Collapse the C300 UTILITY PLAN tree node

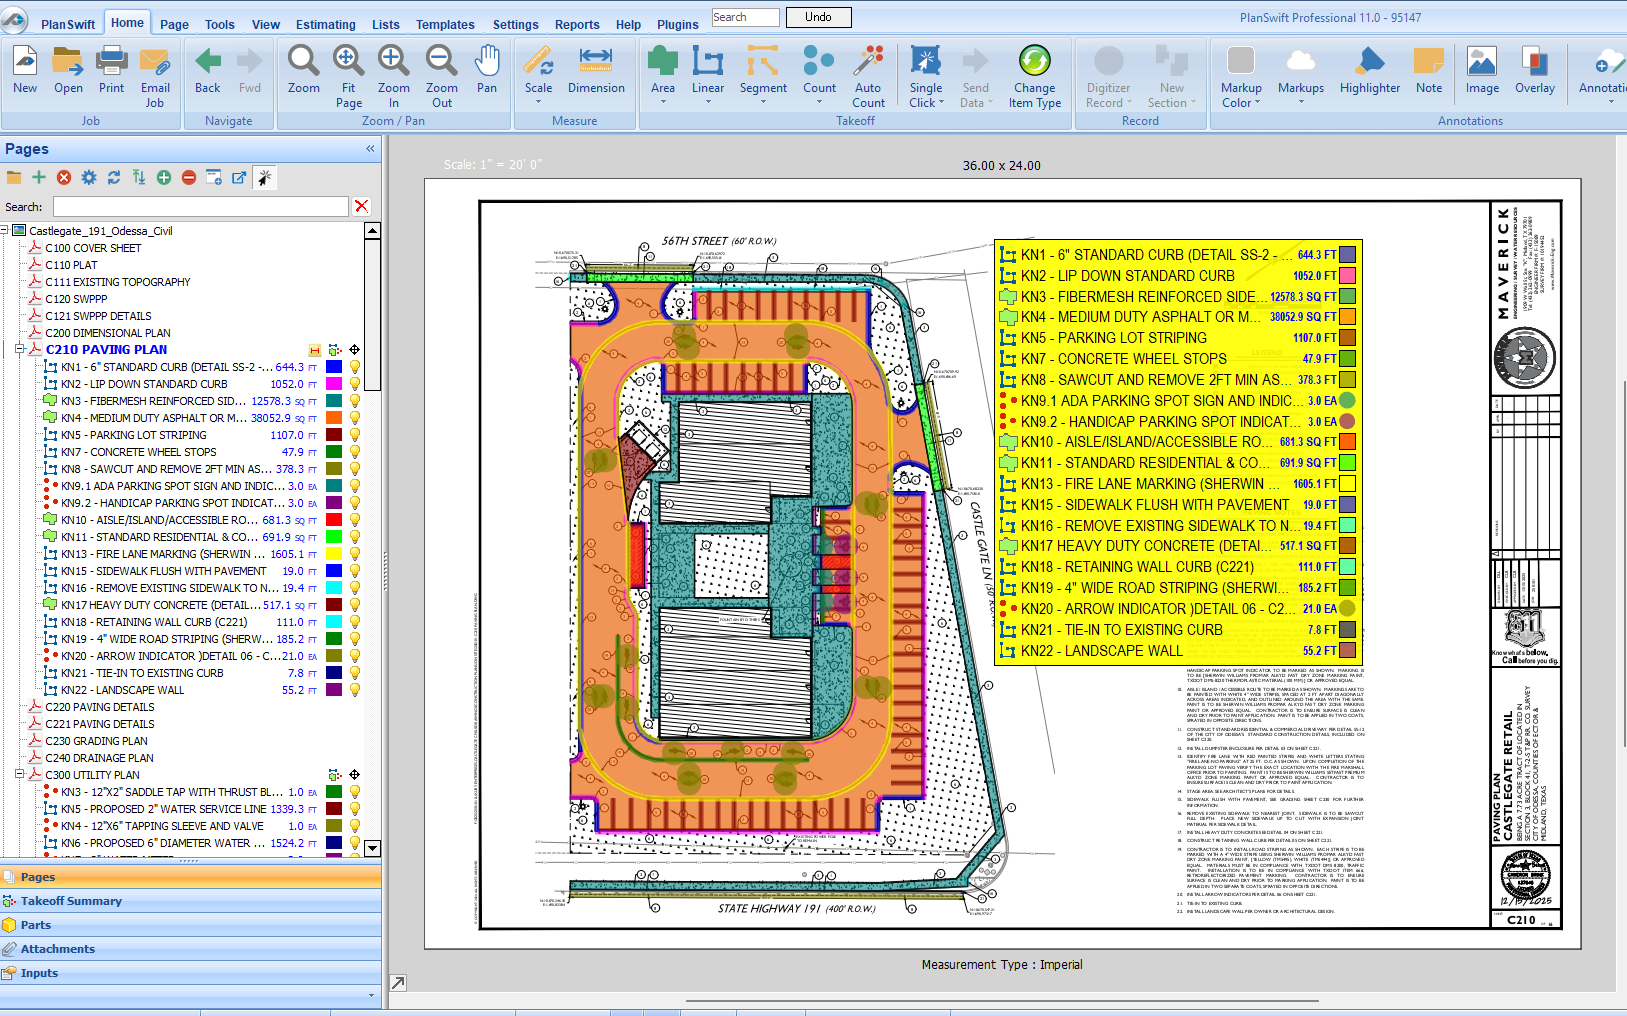[19, 774]
